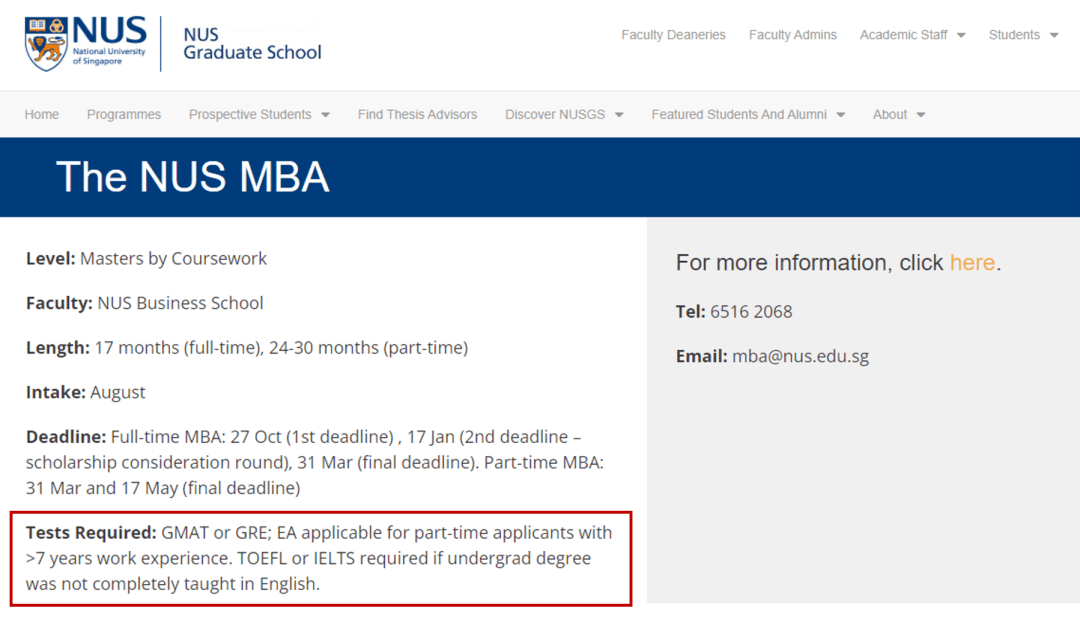Image resolution: width=1080 pixels, height=623 pixels.
Task: Expand the Discover NUSGS dropdown
Action: 619,115
